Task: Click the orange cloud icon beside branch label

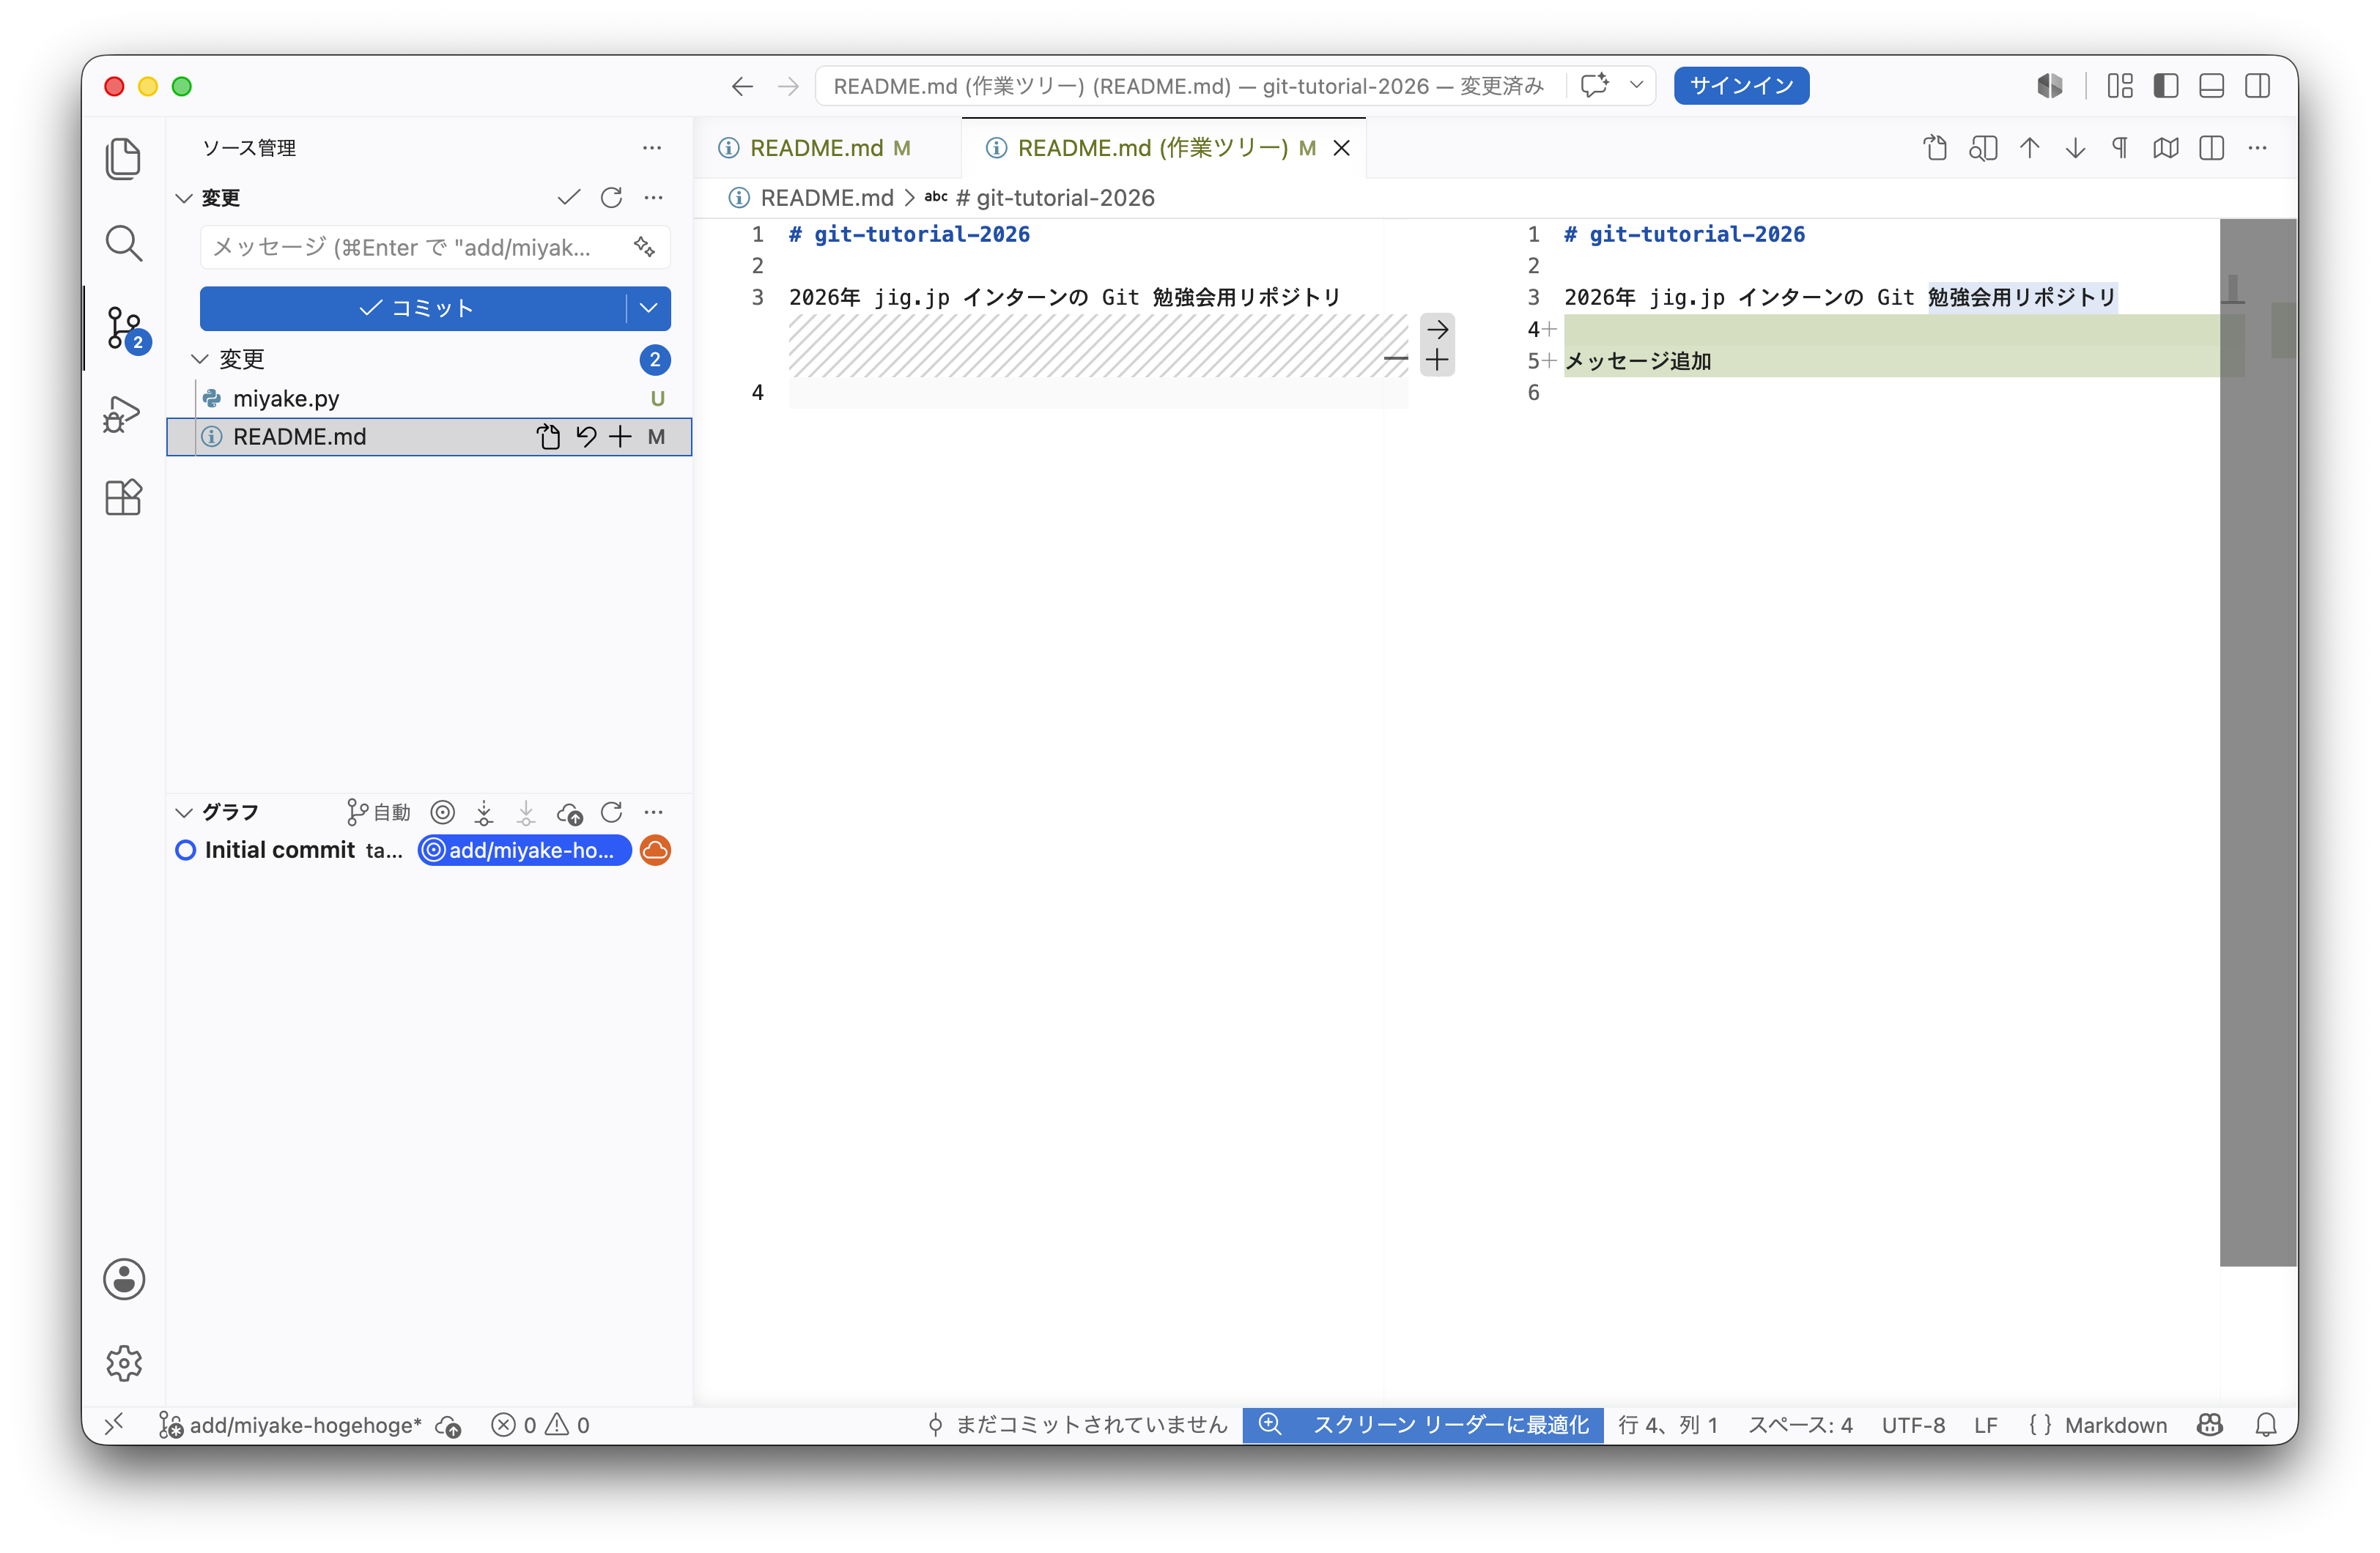Action: [655, 850]
